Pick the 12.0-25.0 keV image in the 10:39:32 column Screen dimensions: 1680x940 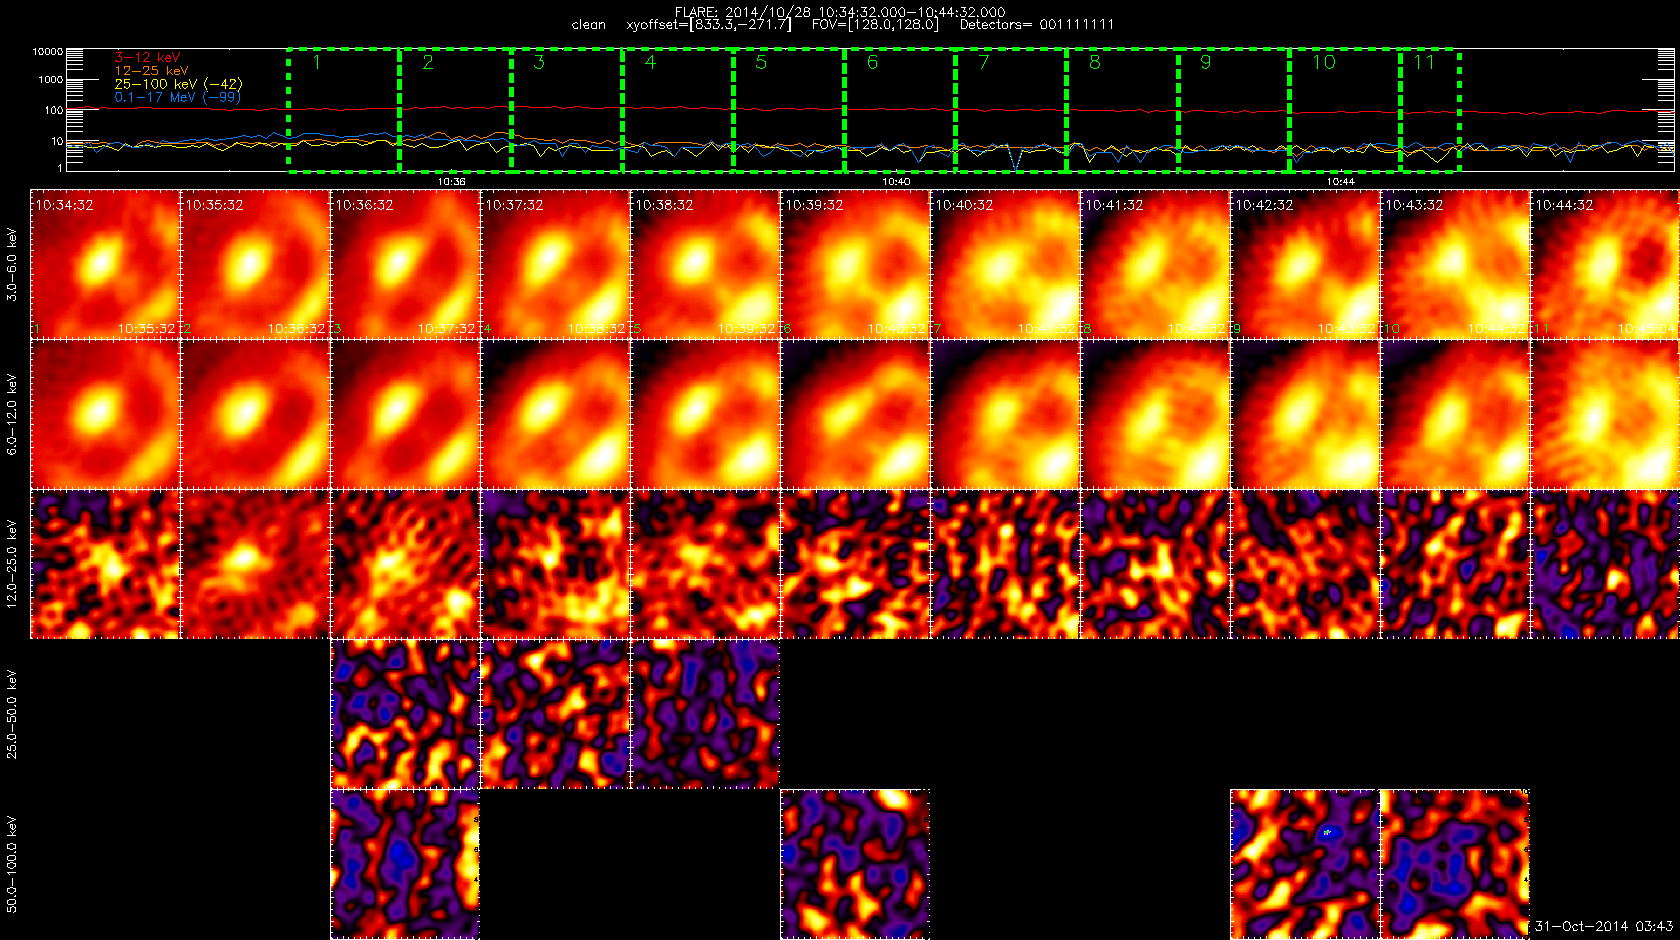(x=855, y=564)
